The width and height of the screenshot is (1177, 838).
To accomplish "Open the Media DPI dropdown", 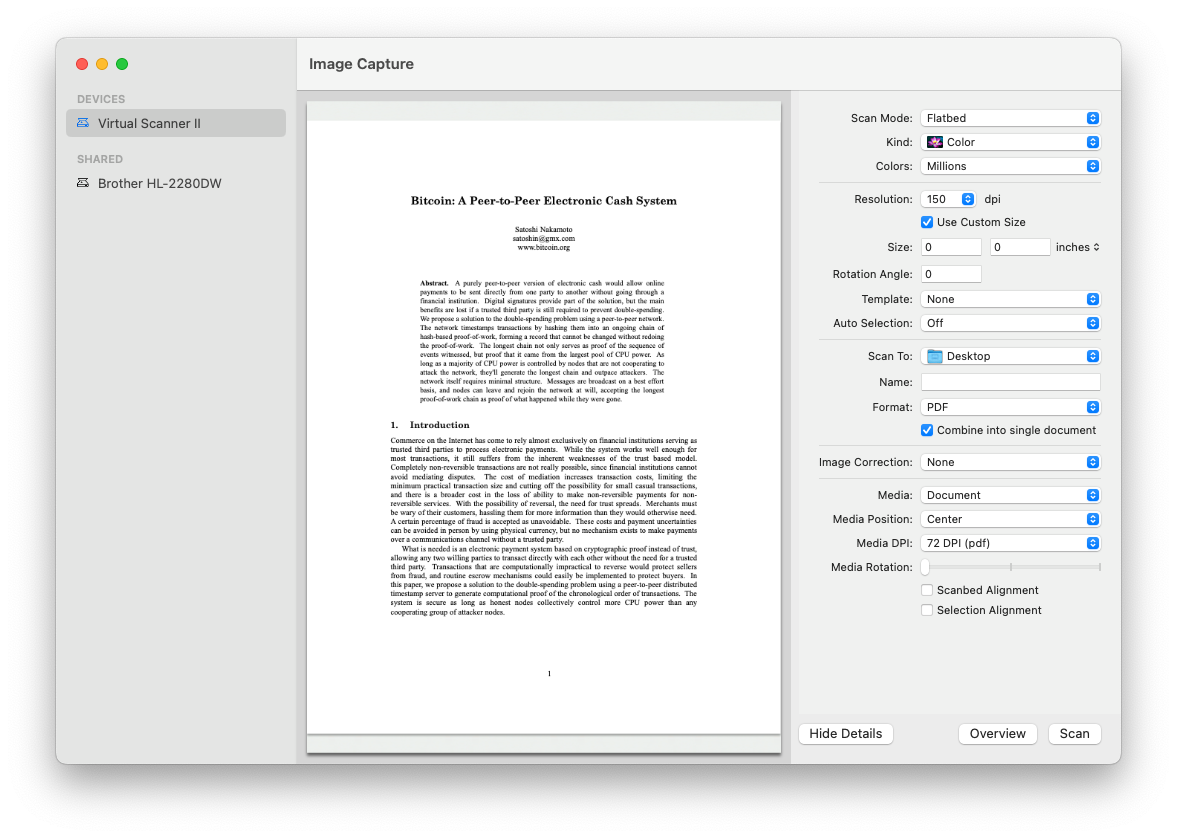I will 1010,542.
